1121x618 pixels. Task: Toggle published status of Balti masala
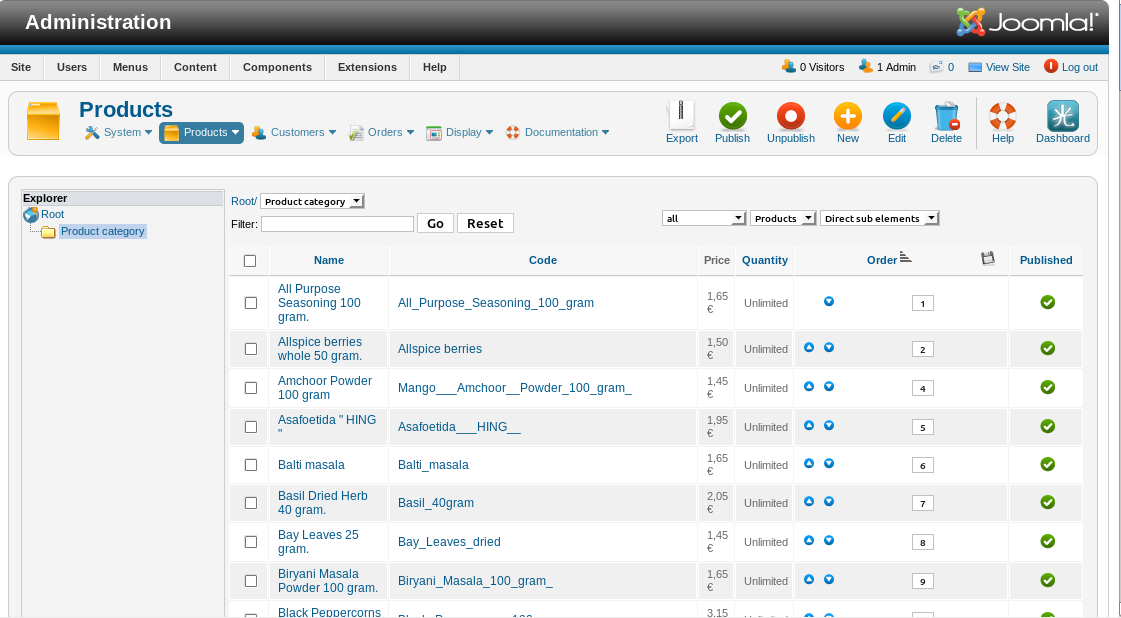(1047, 464)
